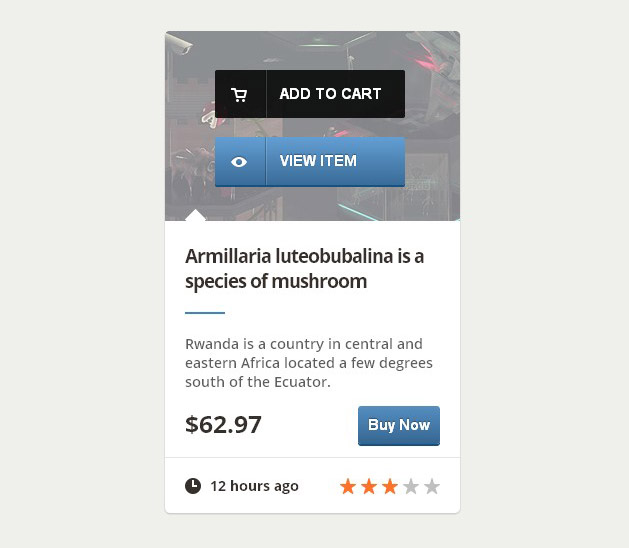This screenshot has height=548, width=629.
Task: Select the second rating star
Action: point(369,487)
